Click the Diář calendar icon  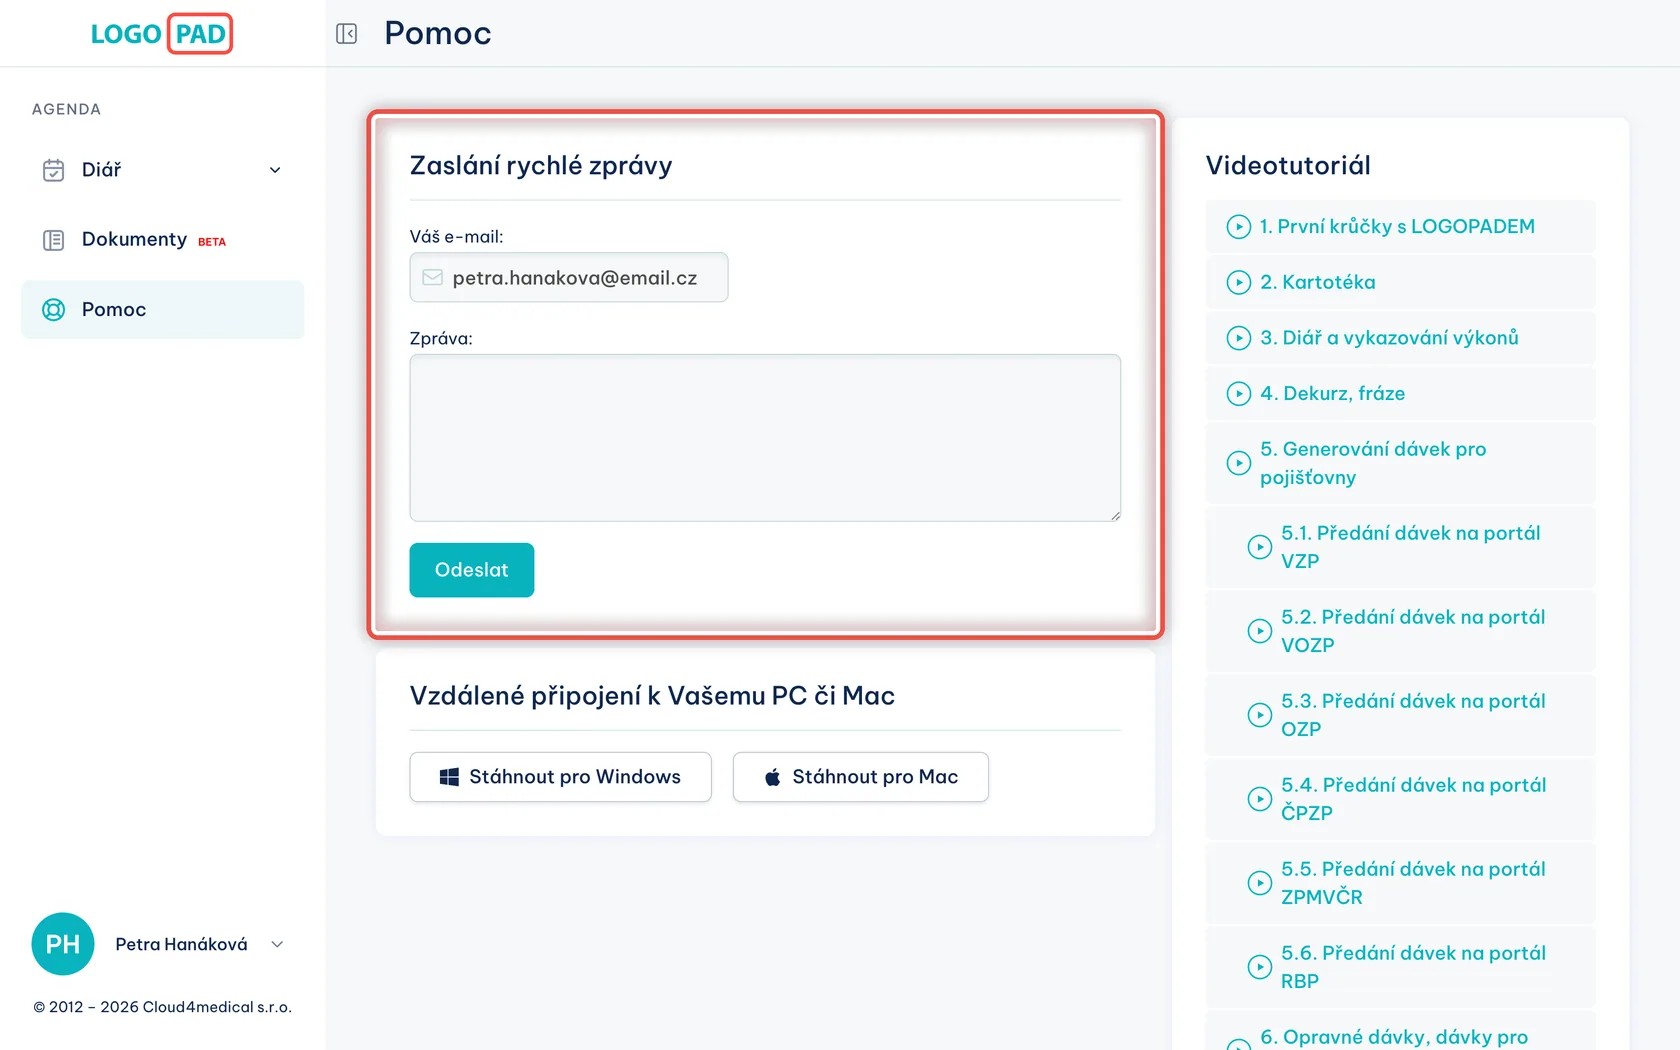point(54,170)
